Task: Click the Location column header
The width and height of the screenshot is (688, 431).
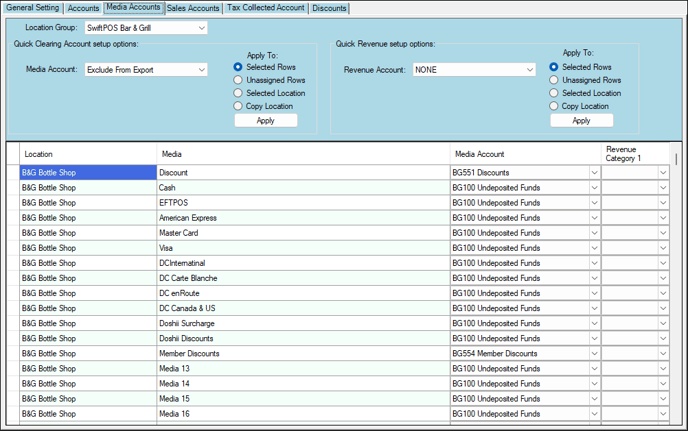Action: [88, 154]
